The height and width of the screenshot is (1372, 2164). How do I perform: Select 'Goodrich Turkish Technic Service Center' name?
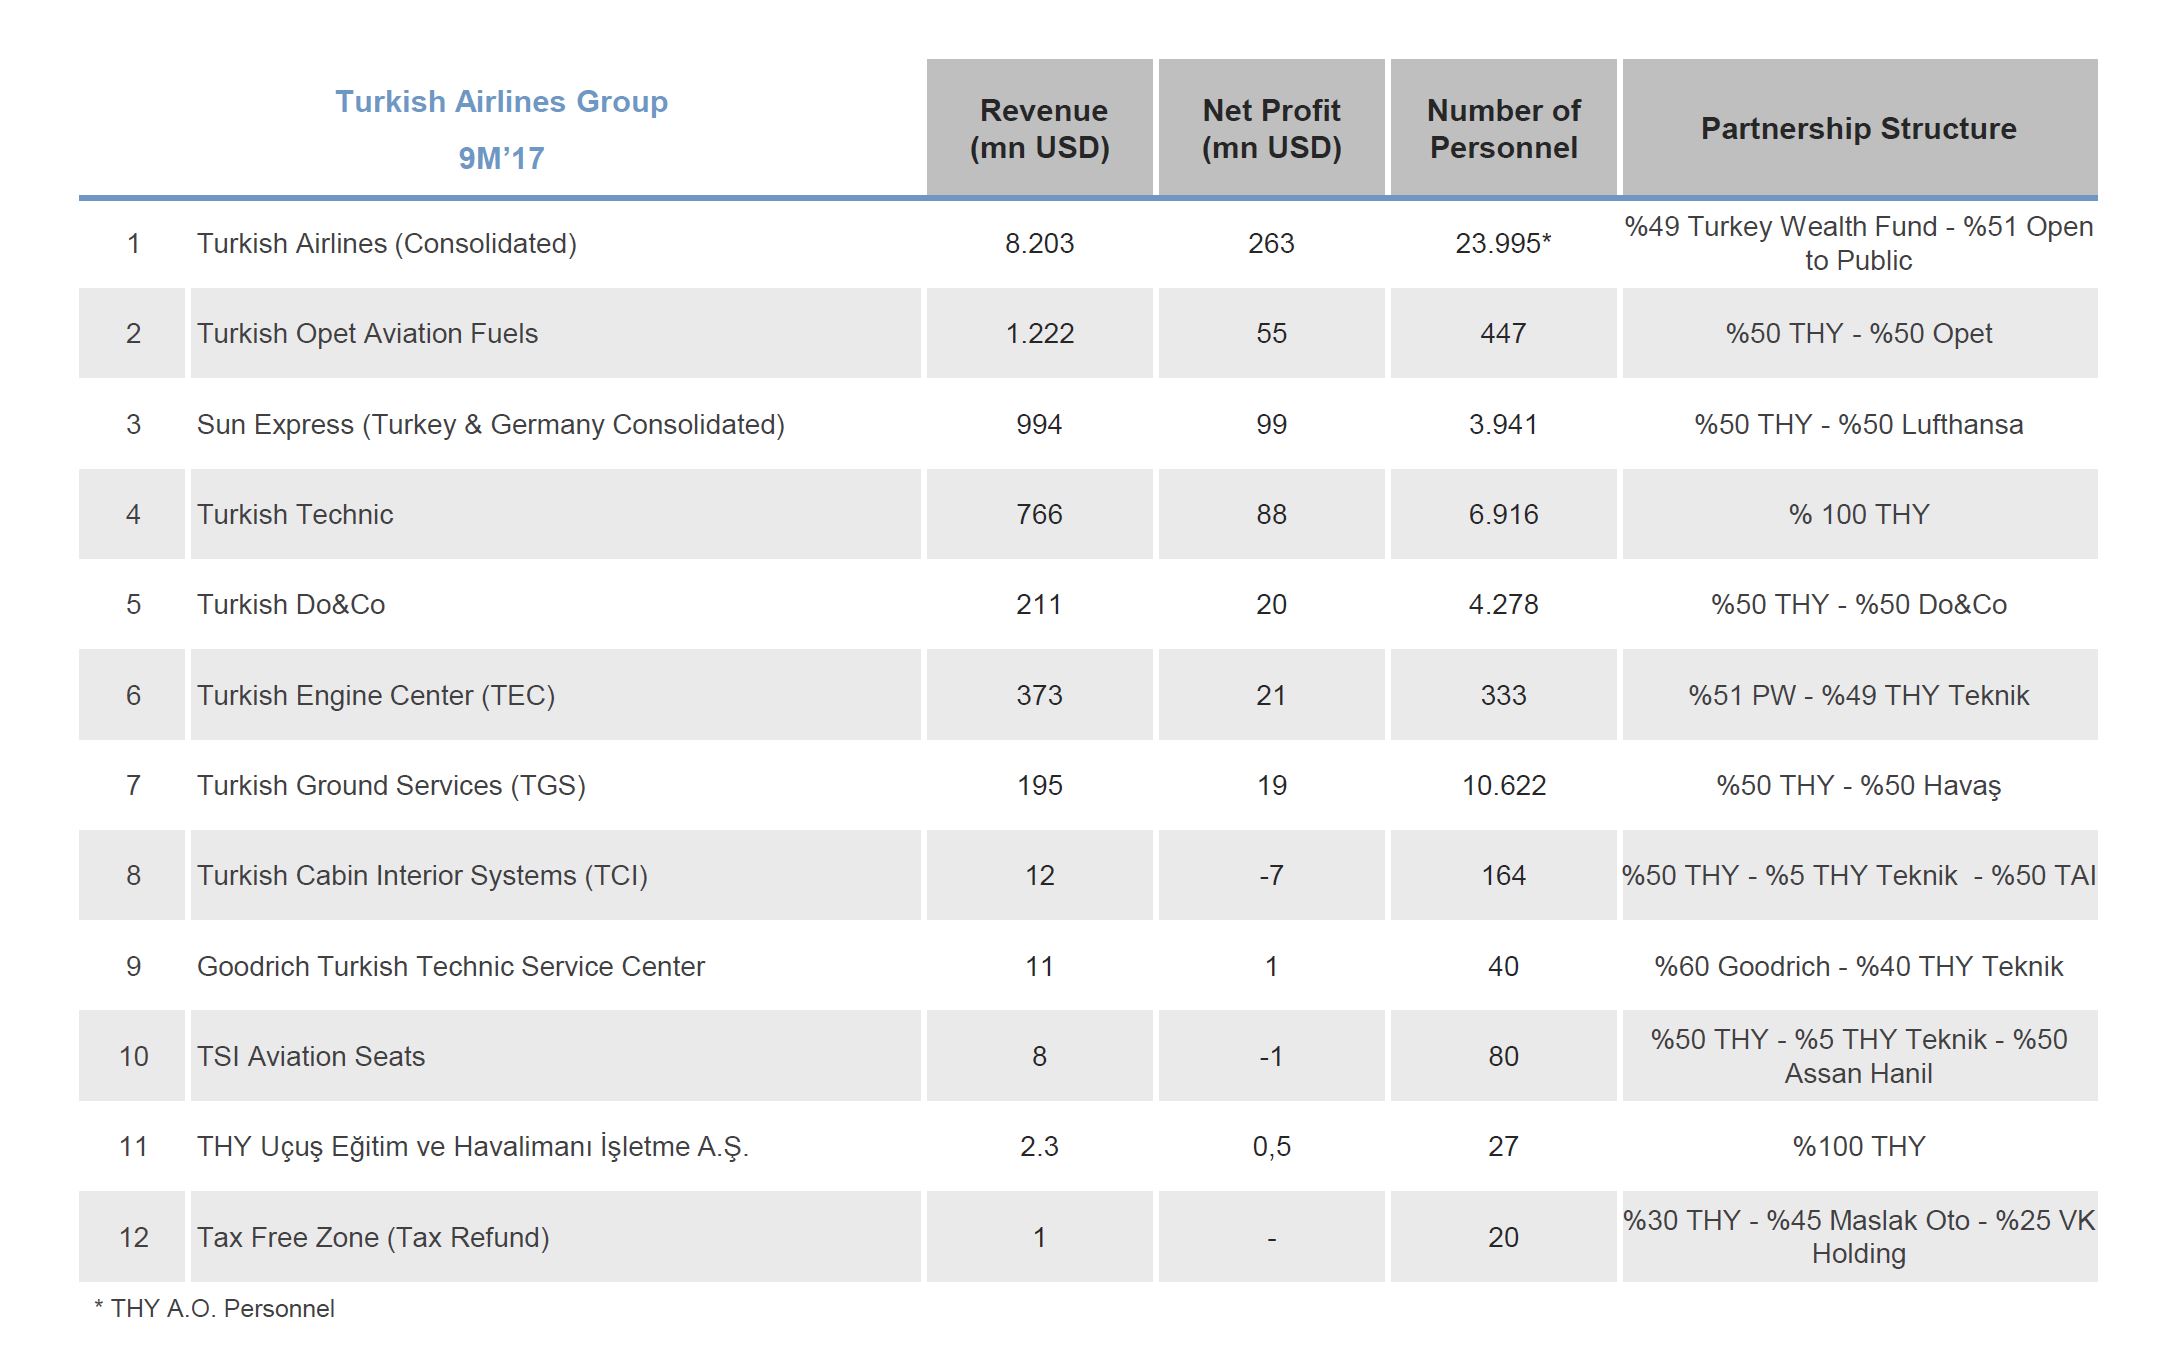(x=451, y=967)
